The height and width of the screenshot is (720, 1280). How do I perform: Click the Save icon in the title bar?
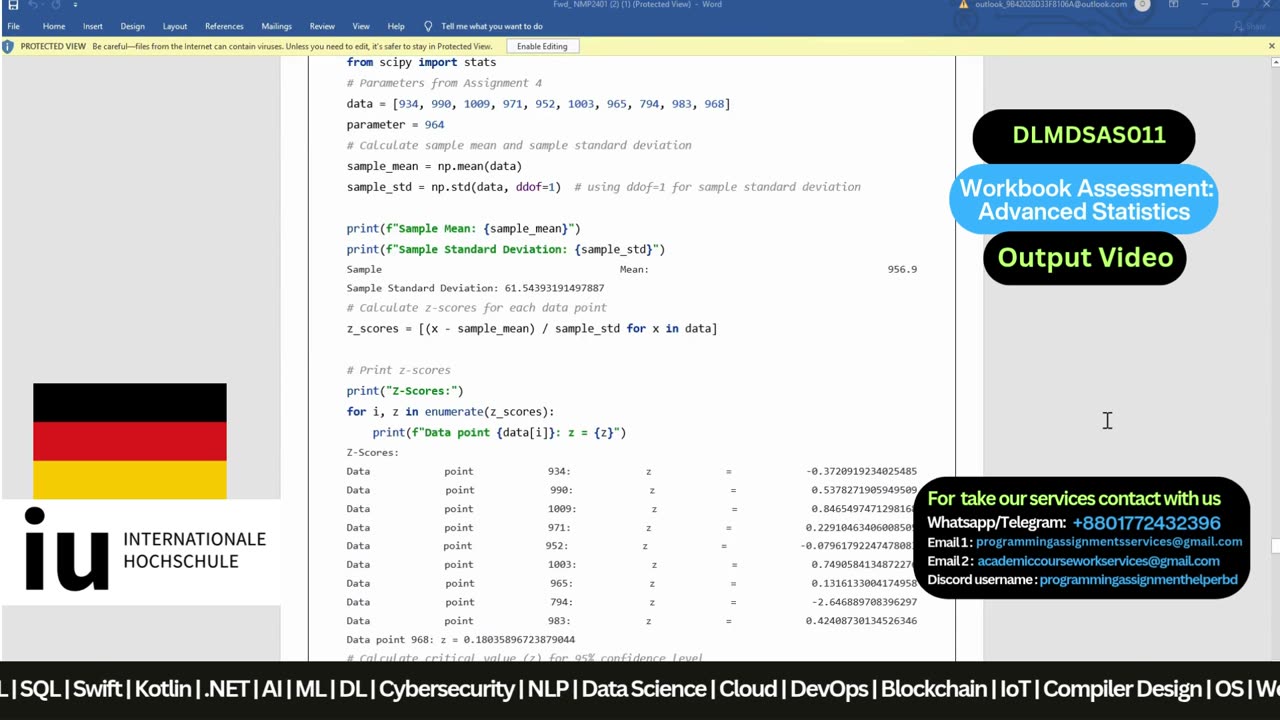(13, 5)
